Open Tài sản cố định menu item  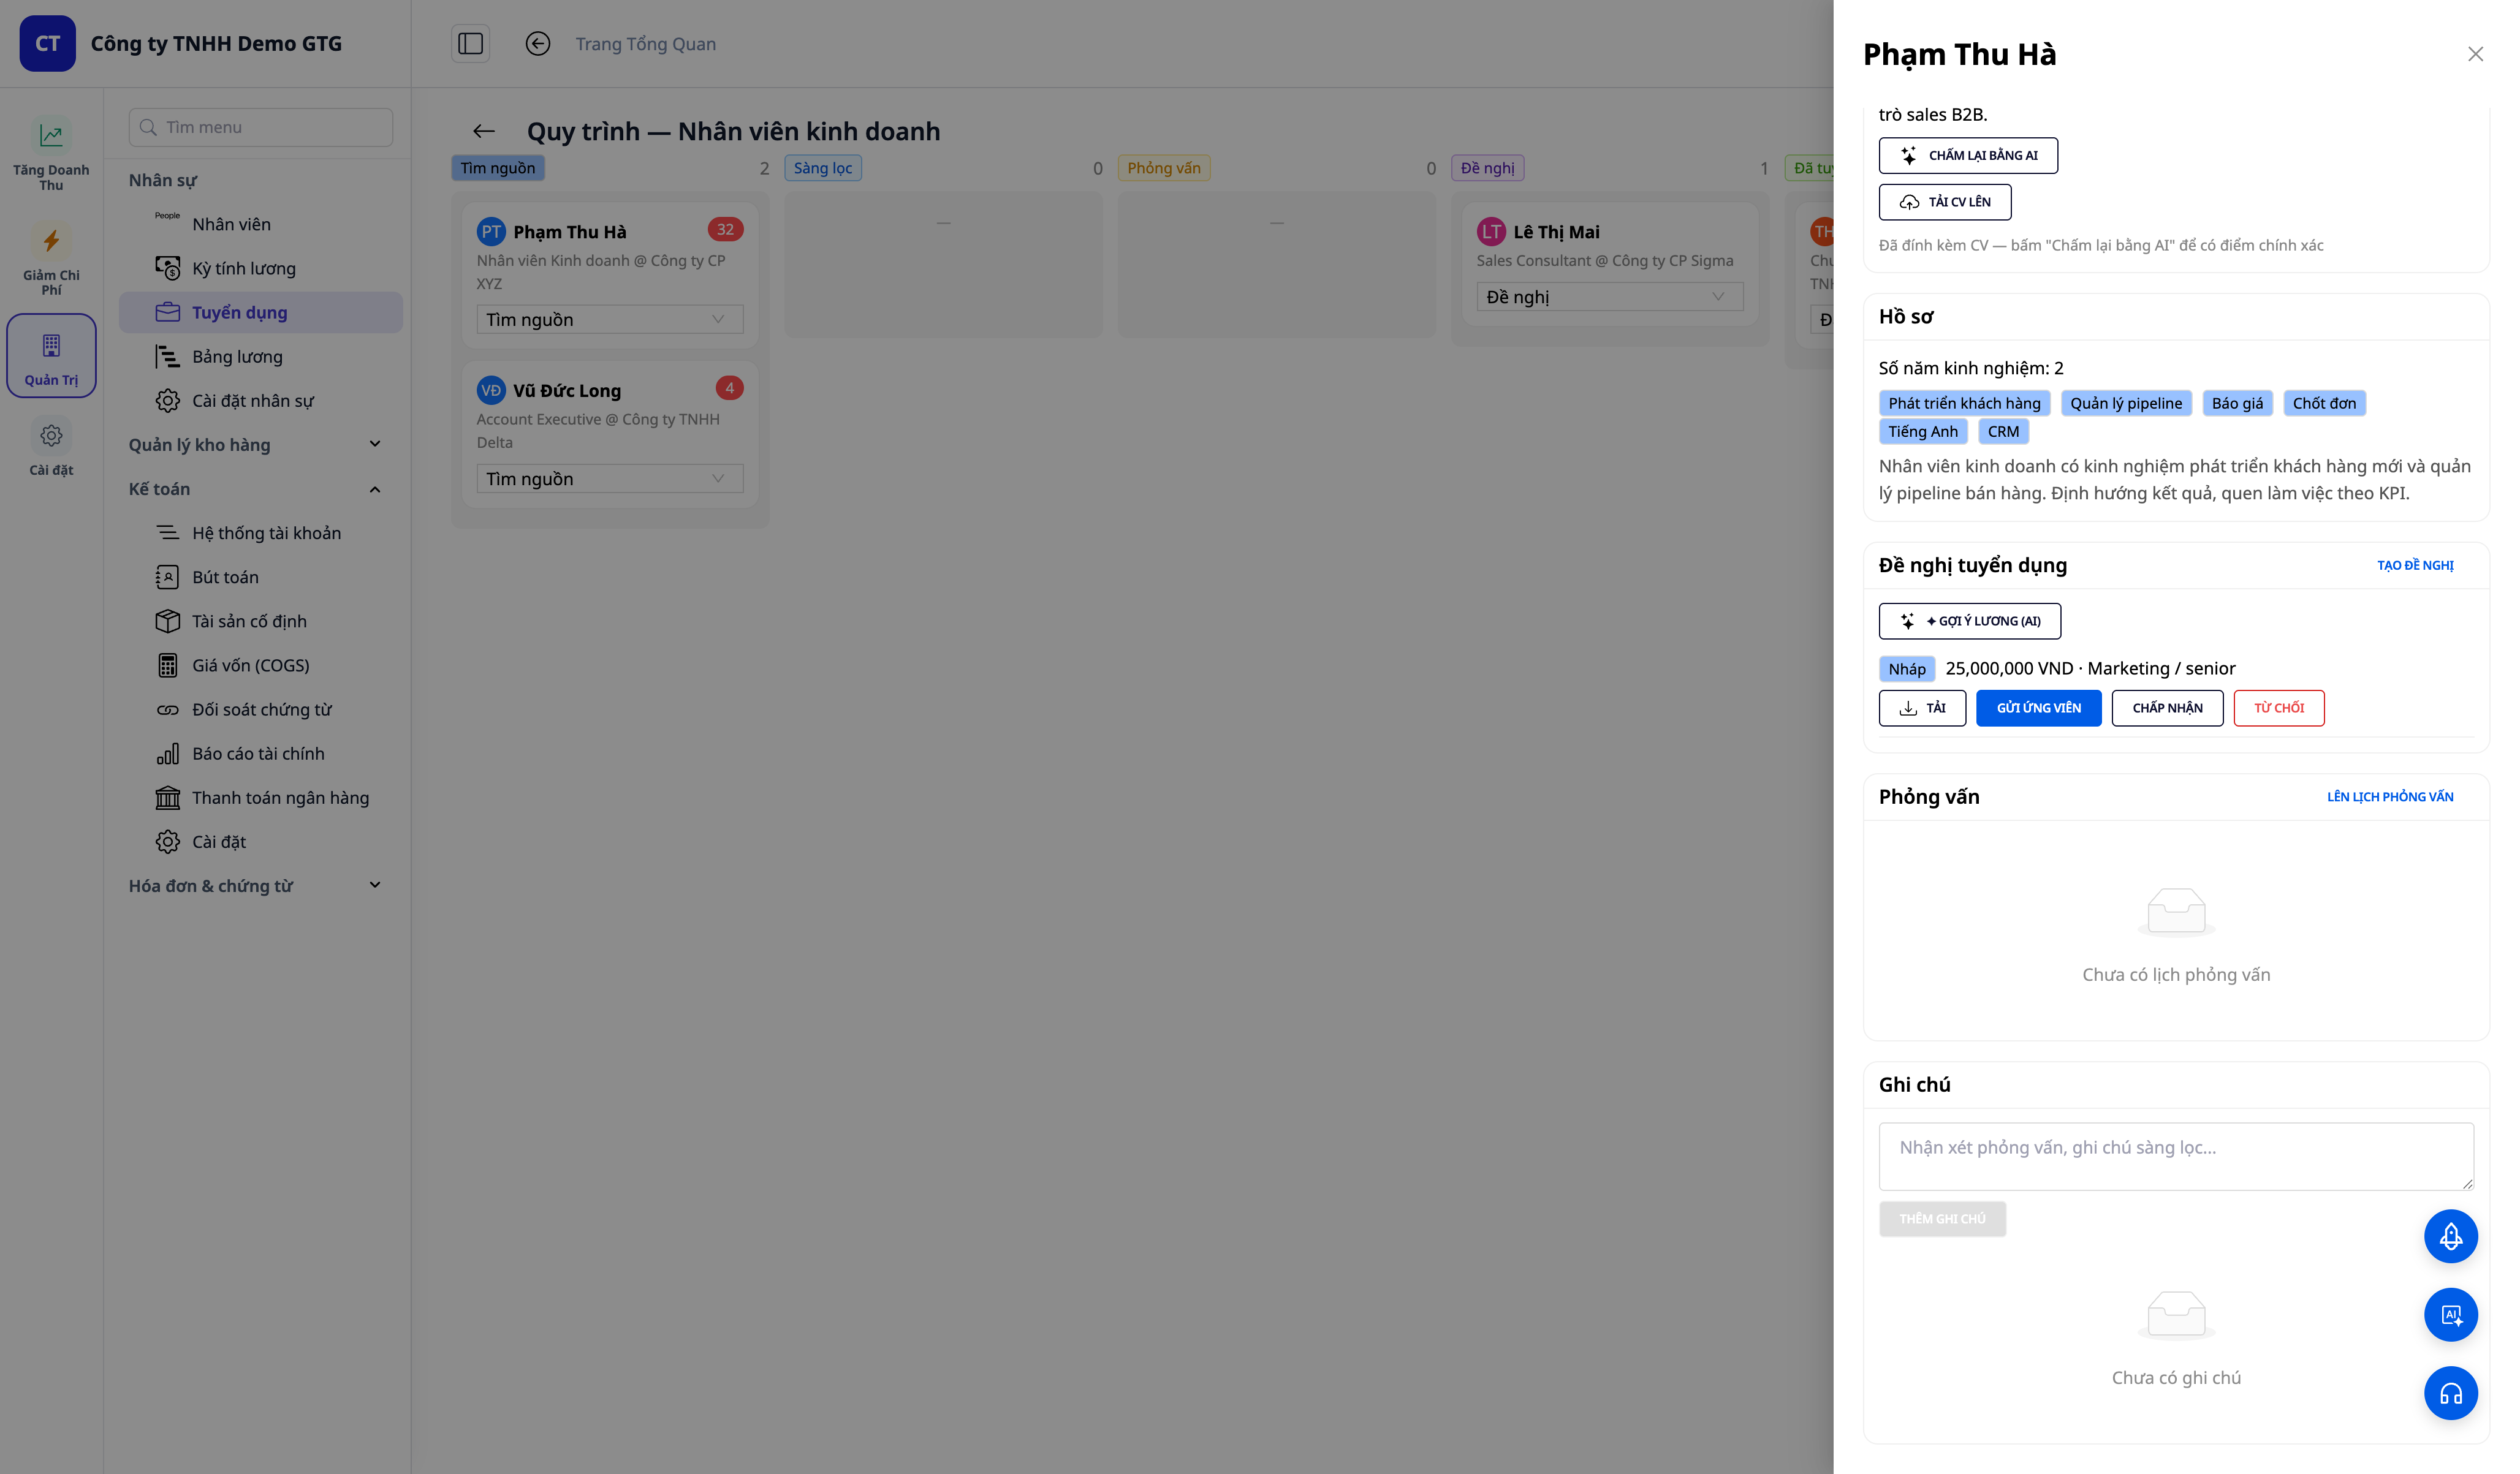tap(260, 621)
